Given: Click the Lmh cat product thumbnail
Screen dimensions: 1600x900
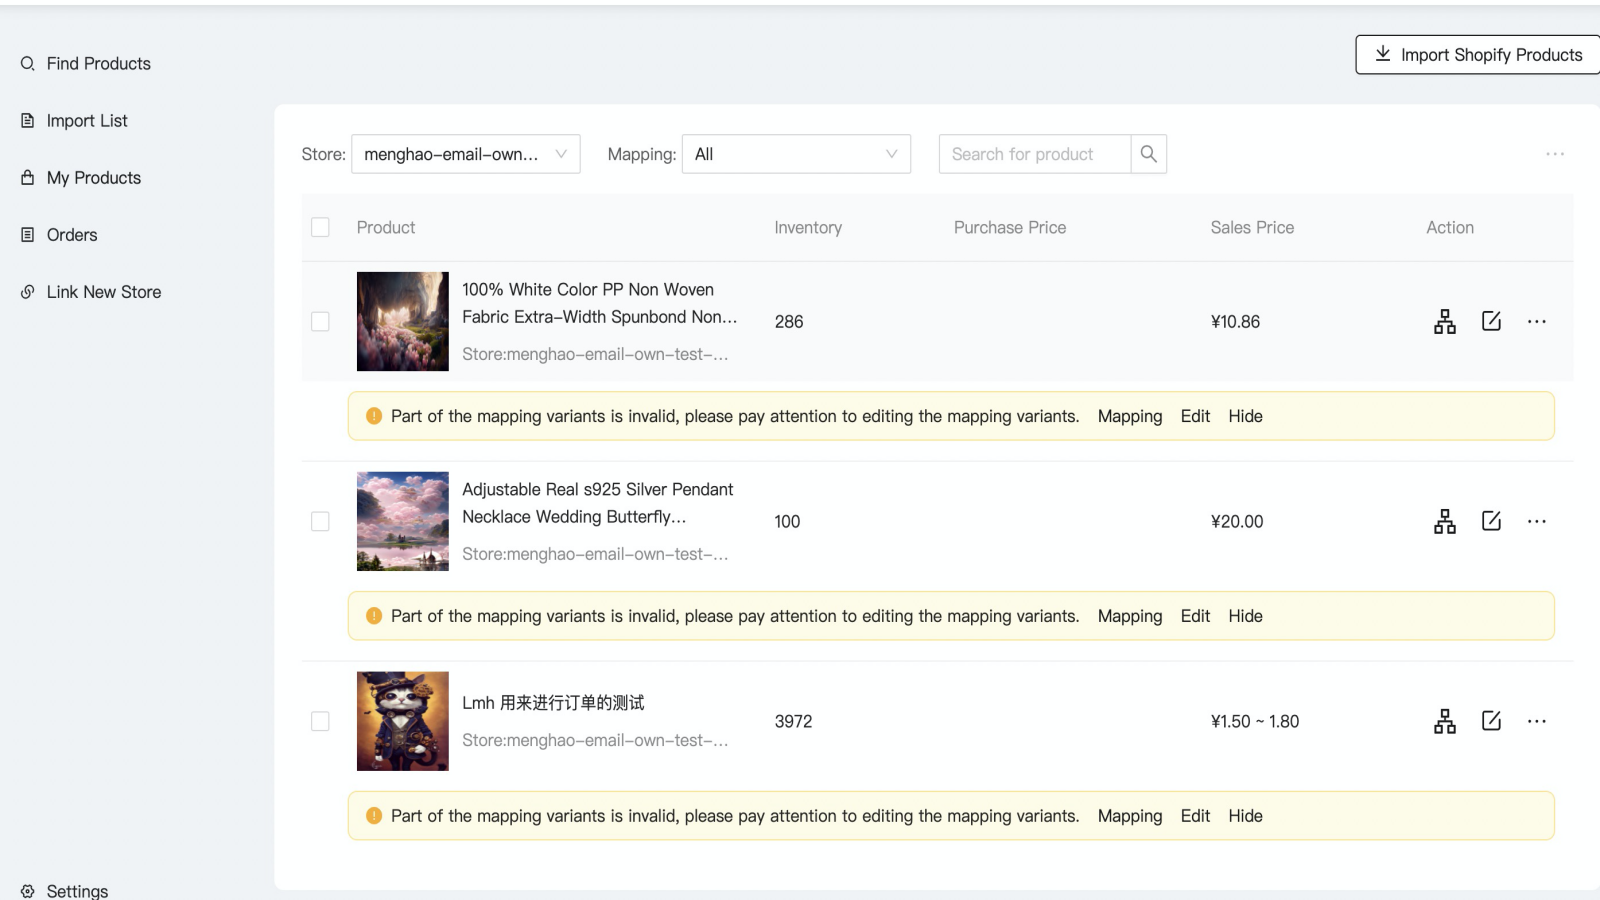Looking at the screenshot, I should click(x=402, y=720).
